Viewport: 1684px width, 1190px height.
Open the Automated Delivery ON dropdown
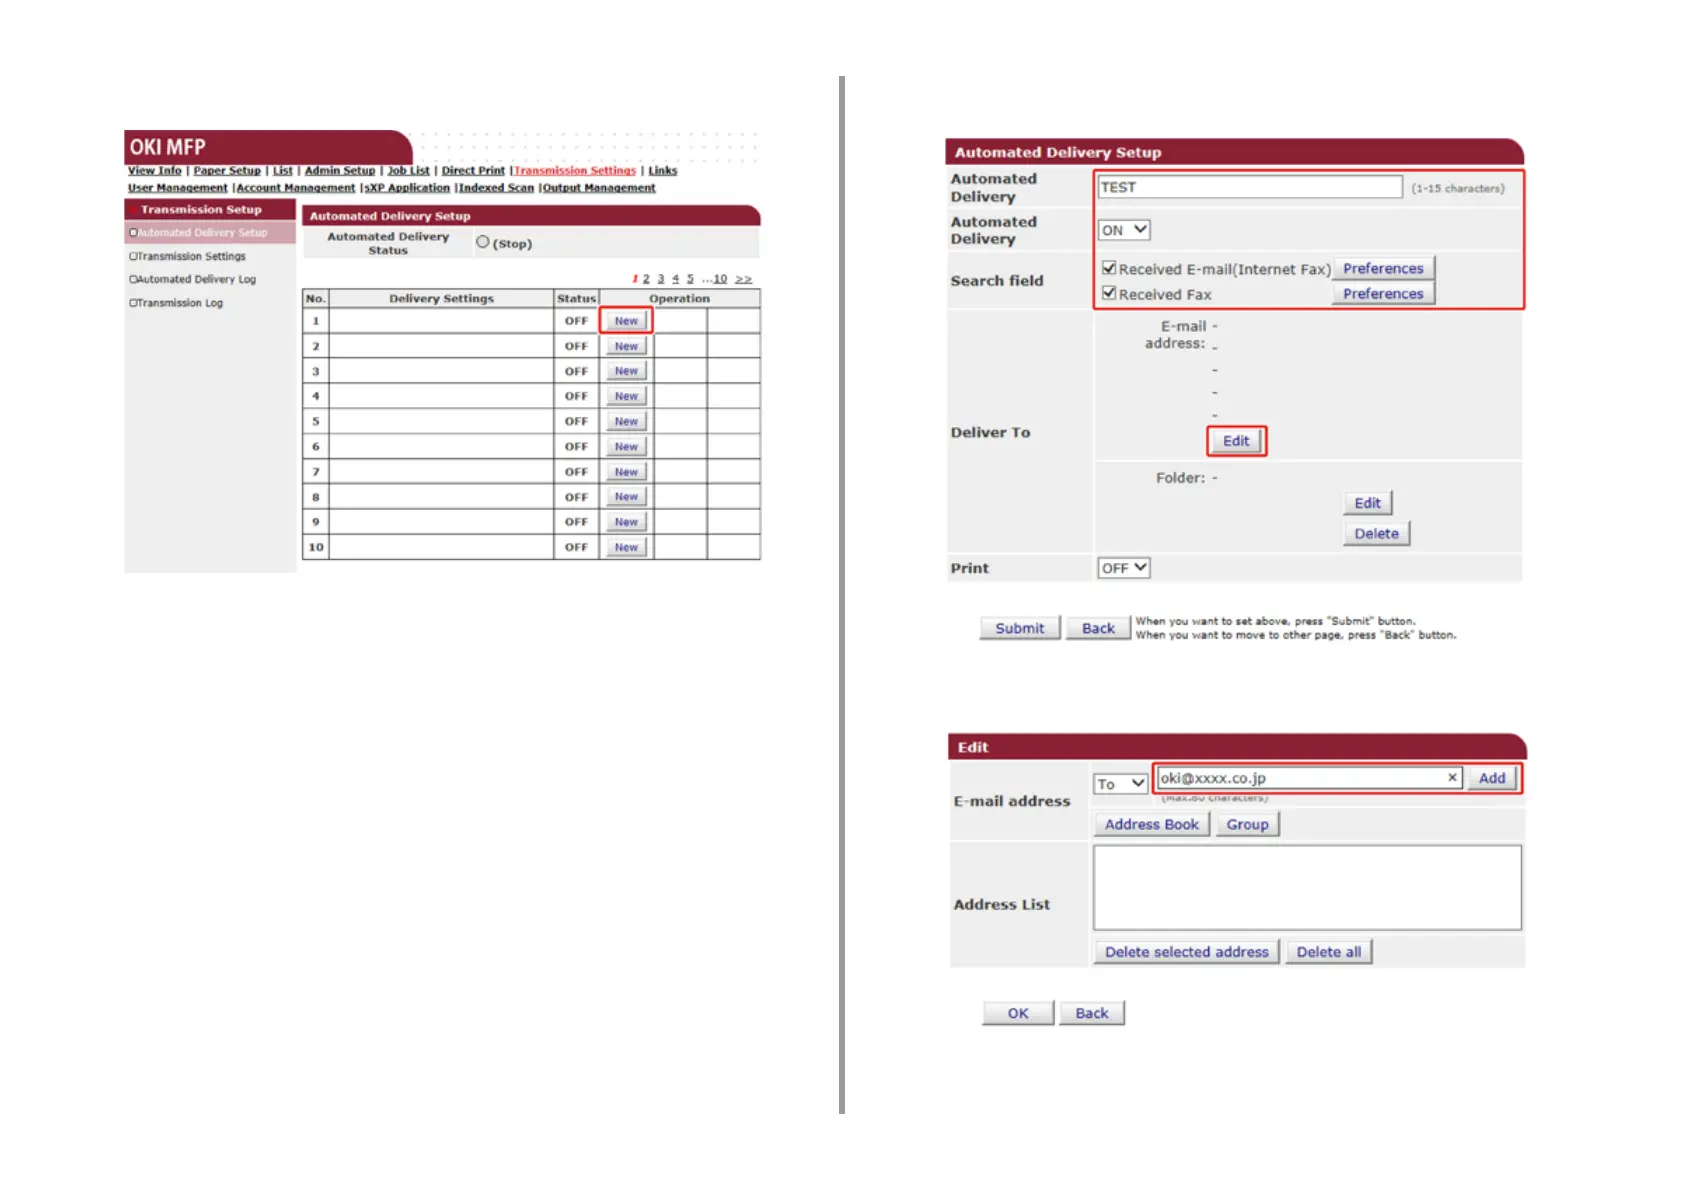1124,230
